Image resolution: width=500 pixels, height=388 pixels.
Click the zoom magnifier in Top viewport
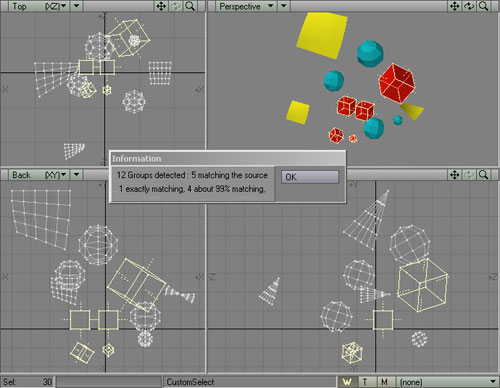(190, 6)
